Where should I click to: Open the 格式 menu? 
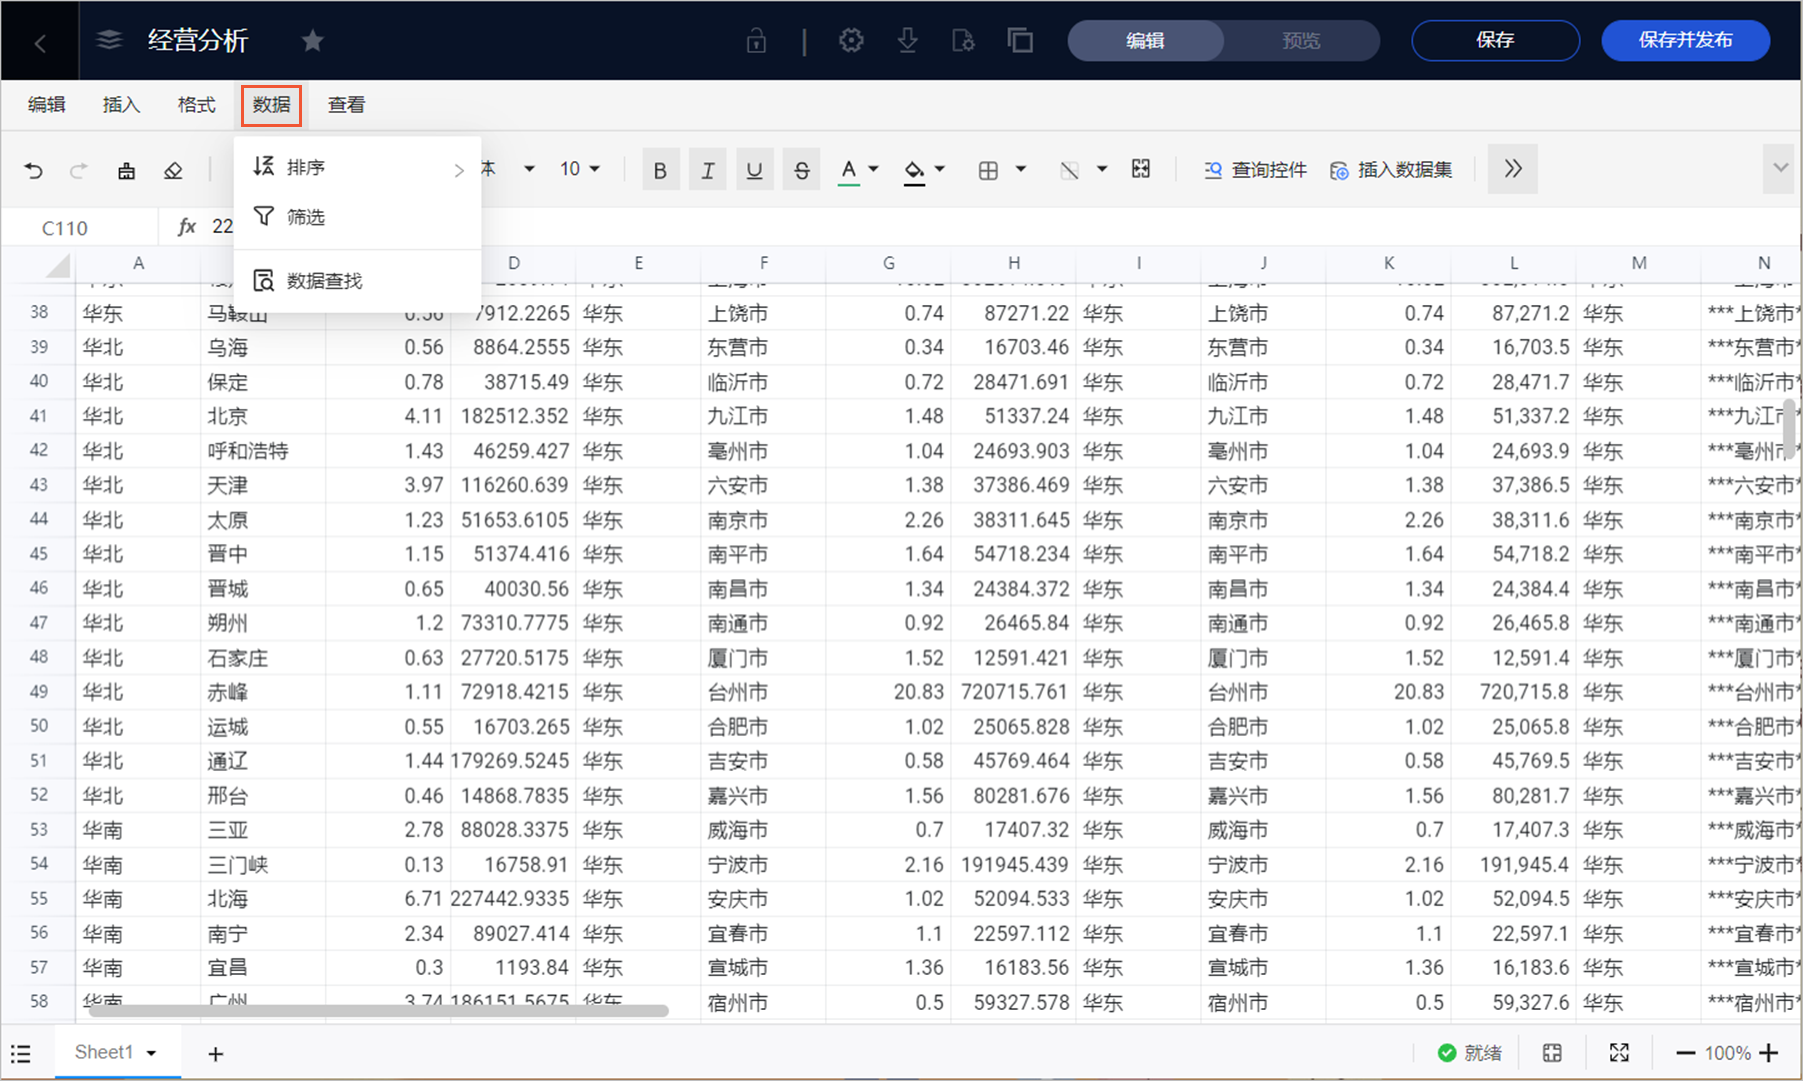pos(196,105)
